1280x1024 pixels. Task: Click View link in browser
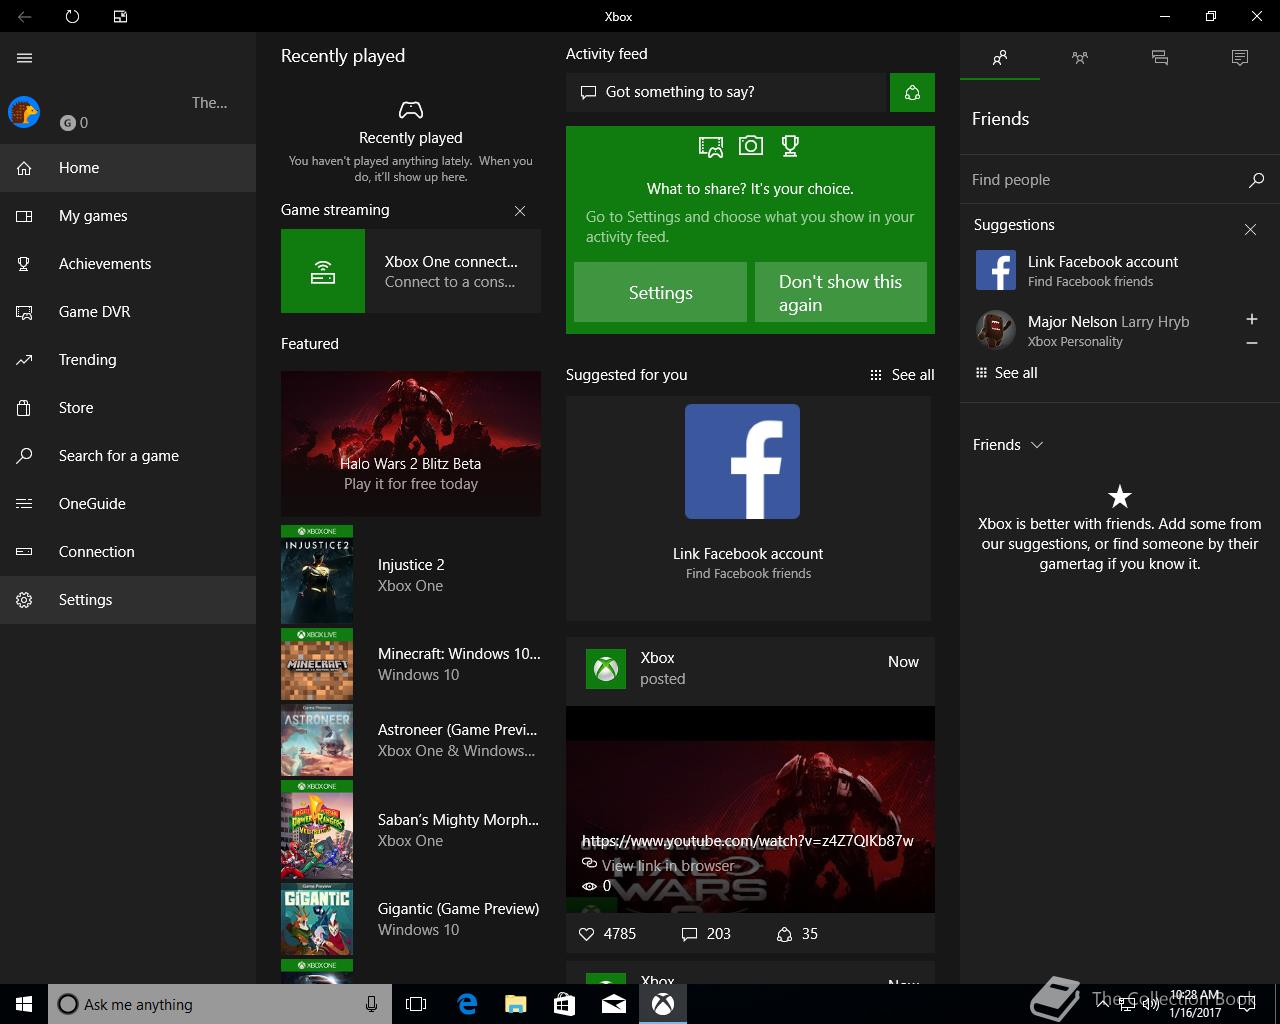pos(667,865)
